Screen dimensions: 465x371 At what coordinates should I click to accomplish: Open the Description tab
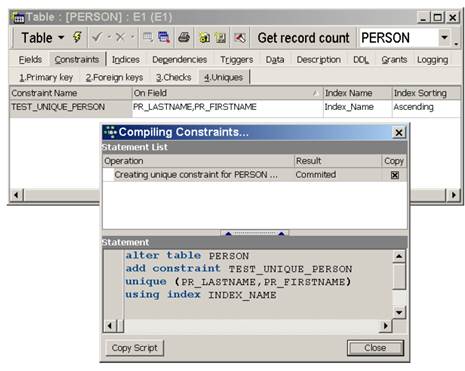(x=319, y=60)
